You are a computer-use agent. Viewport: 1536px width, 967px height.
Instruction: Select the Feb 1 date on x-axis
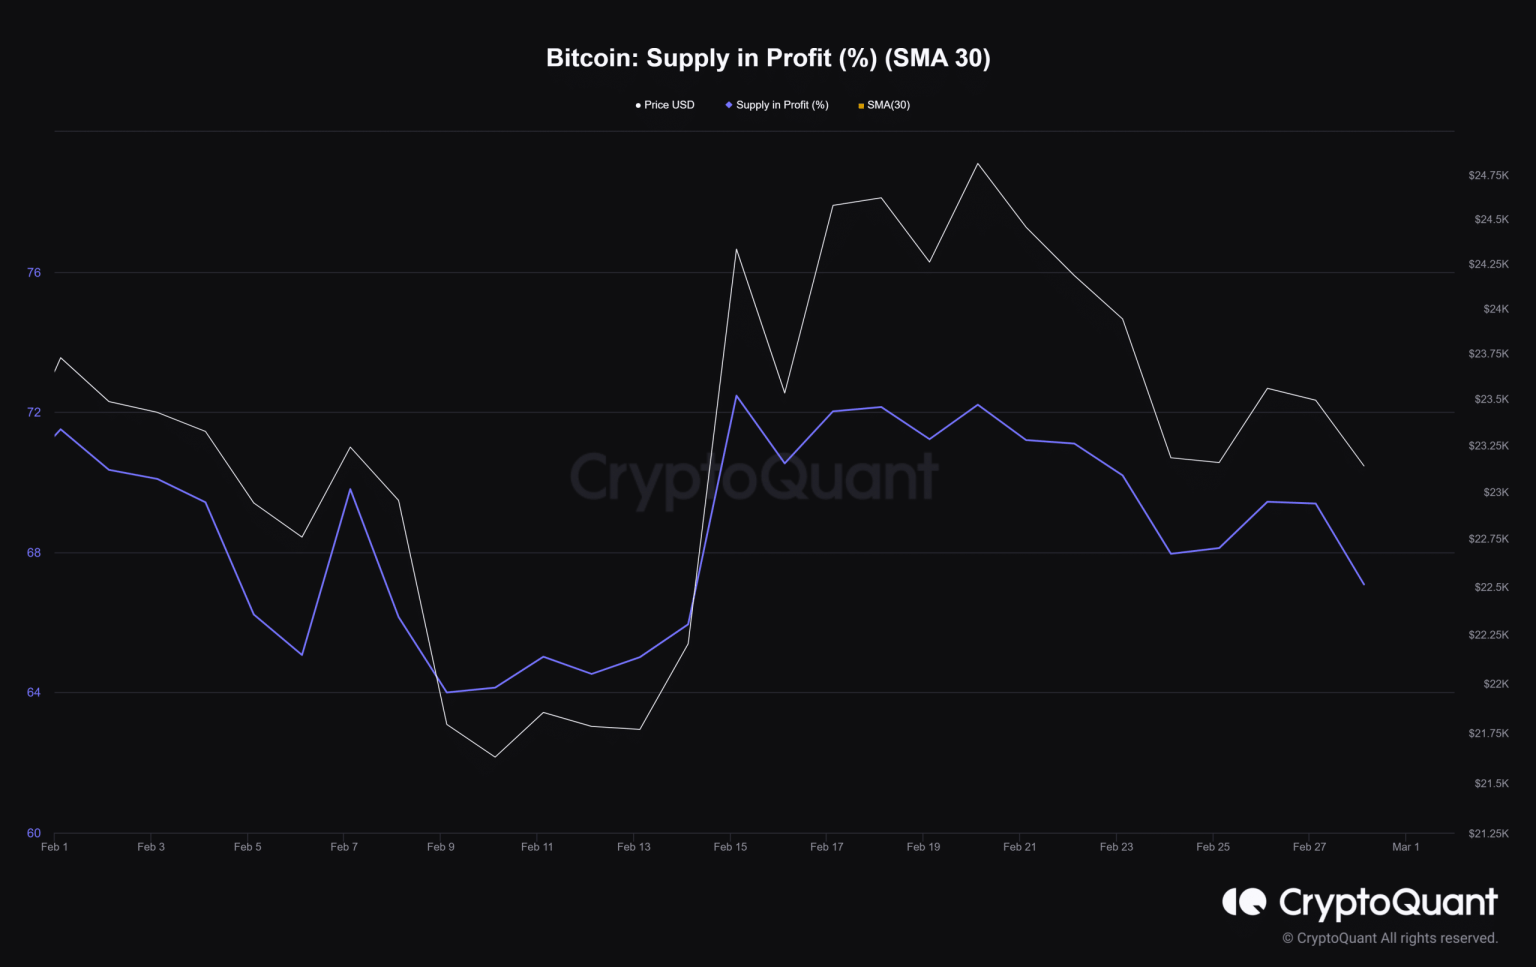pyautogui.click(x=55, y=847)
